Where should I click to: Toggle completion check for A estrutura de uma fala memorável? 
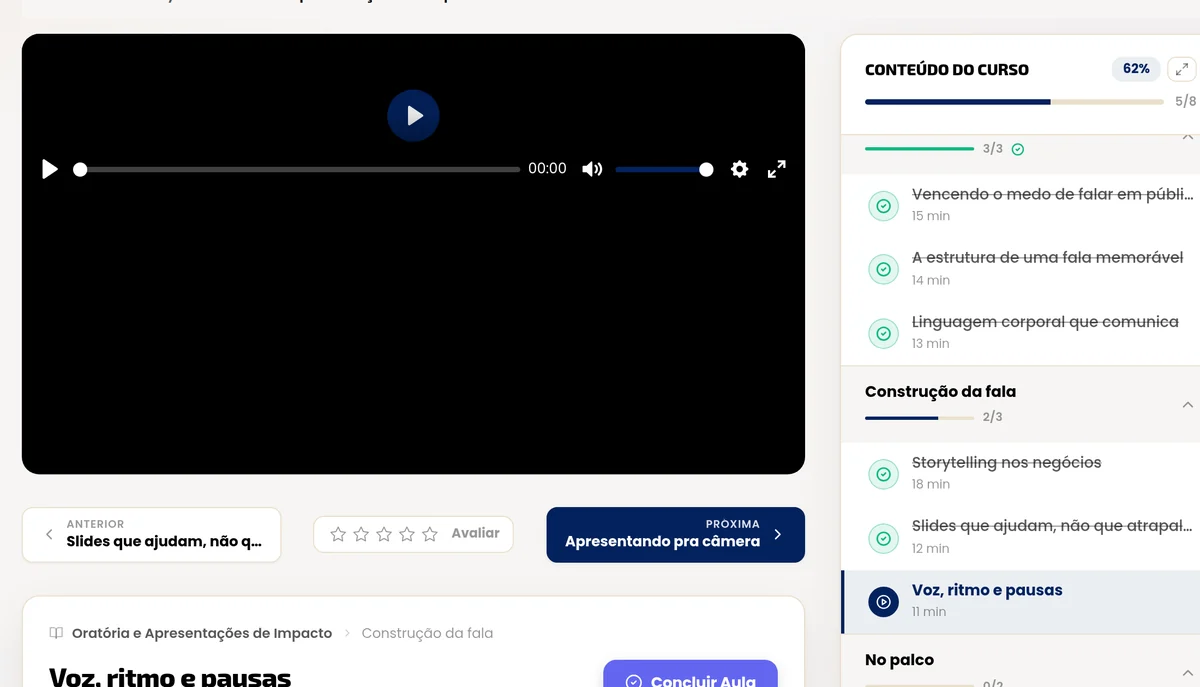[883, 269]
